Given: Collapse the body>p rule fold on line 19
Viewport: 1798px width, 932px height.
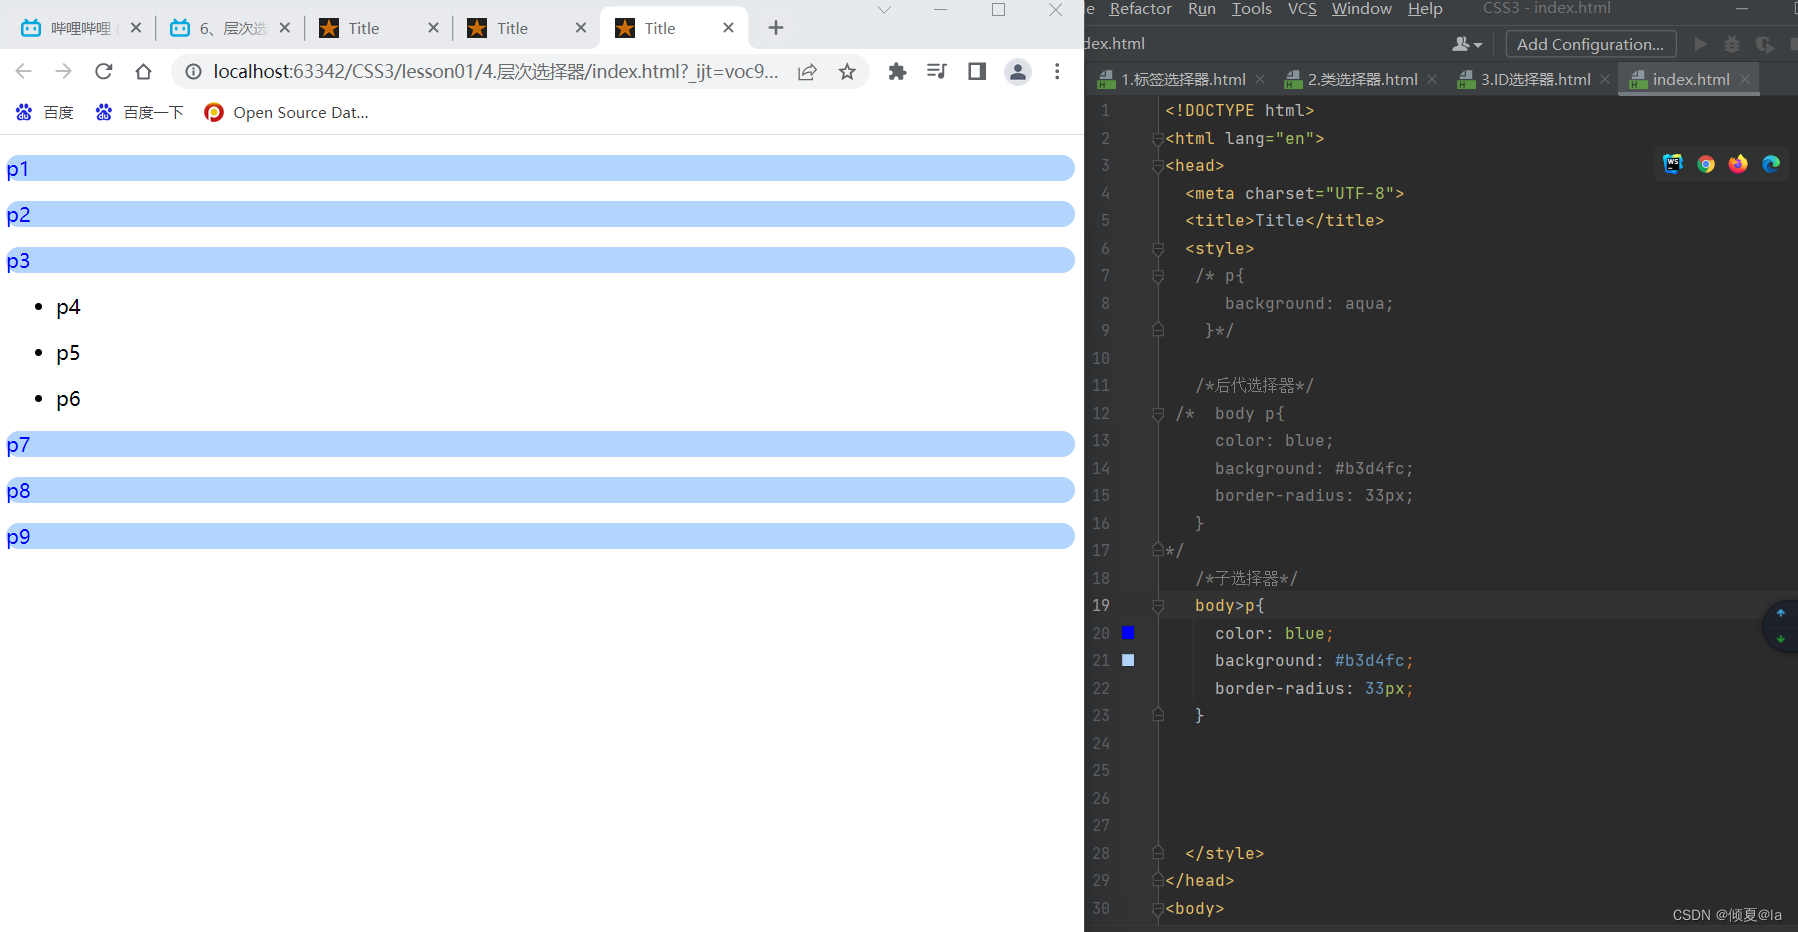Looking at the screenshot, I should (x=1158, y=605).
